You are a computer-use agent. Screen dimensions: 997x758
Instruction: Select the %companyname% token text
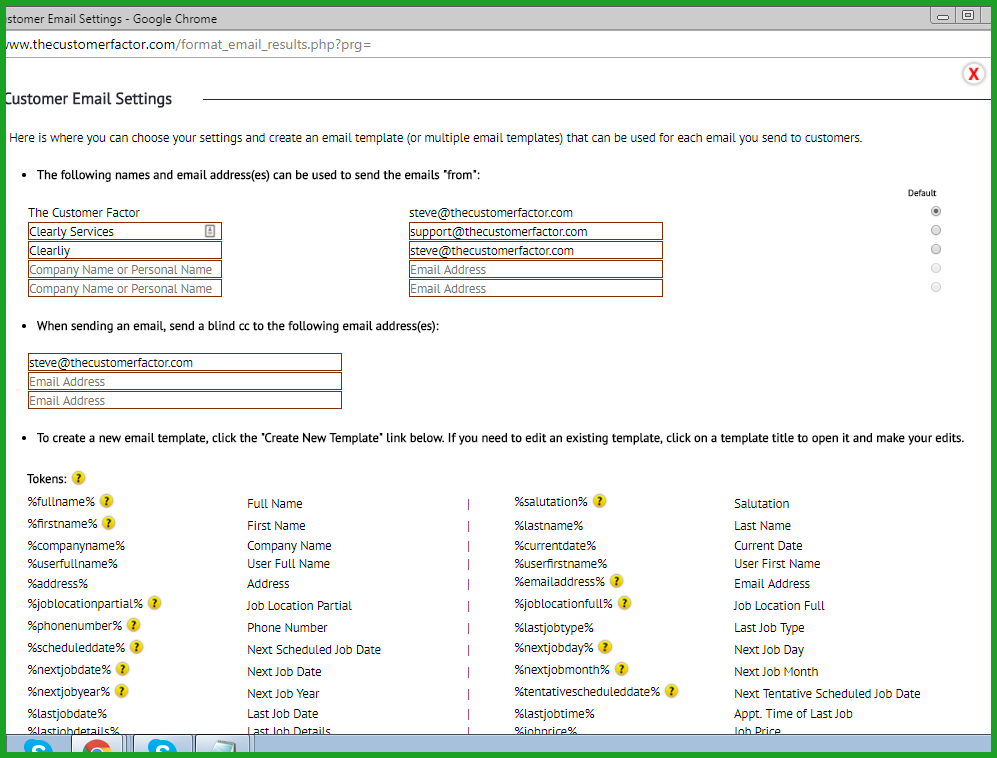click(76, 546)
